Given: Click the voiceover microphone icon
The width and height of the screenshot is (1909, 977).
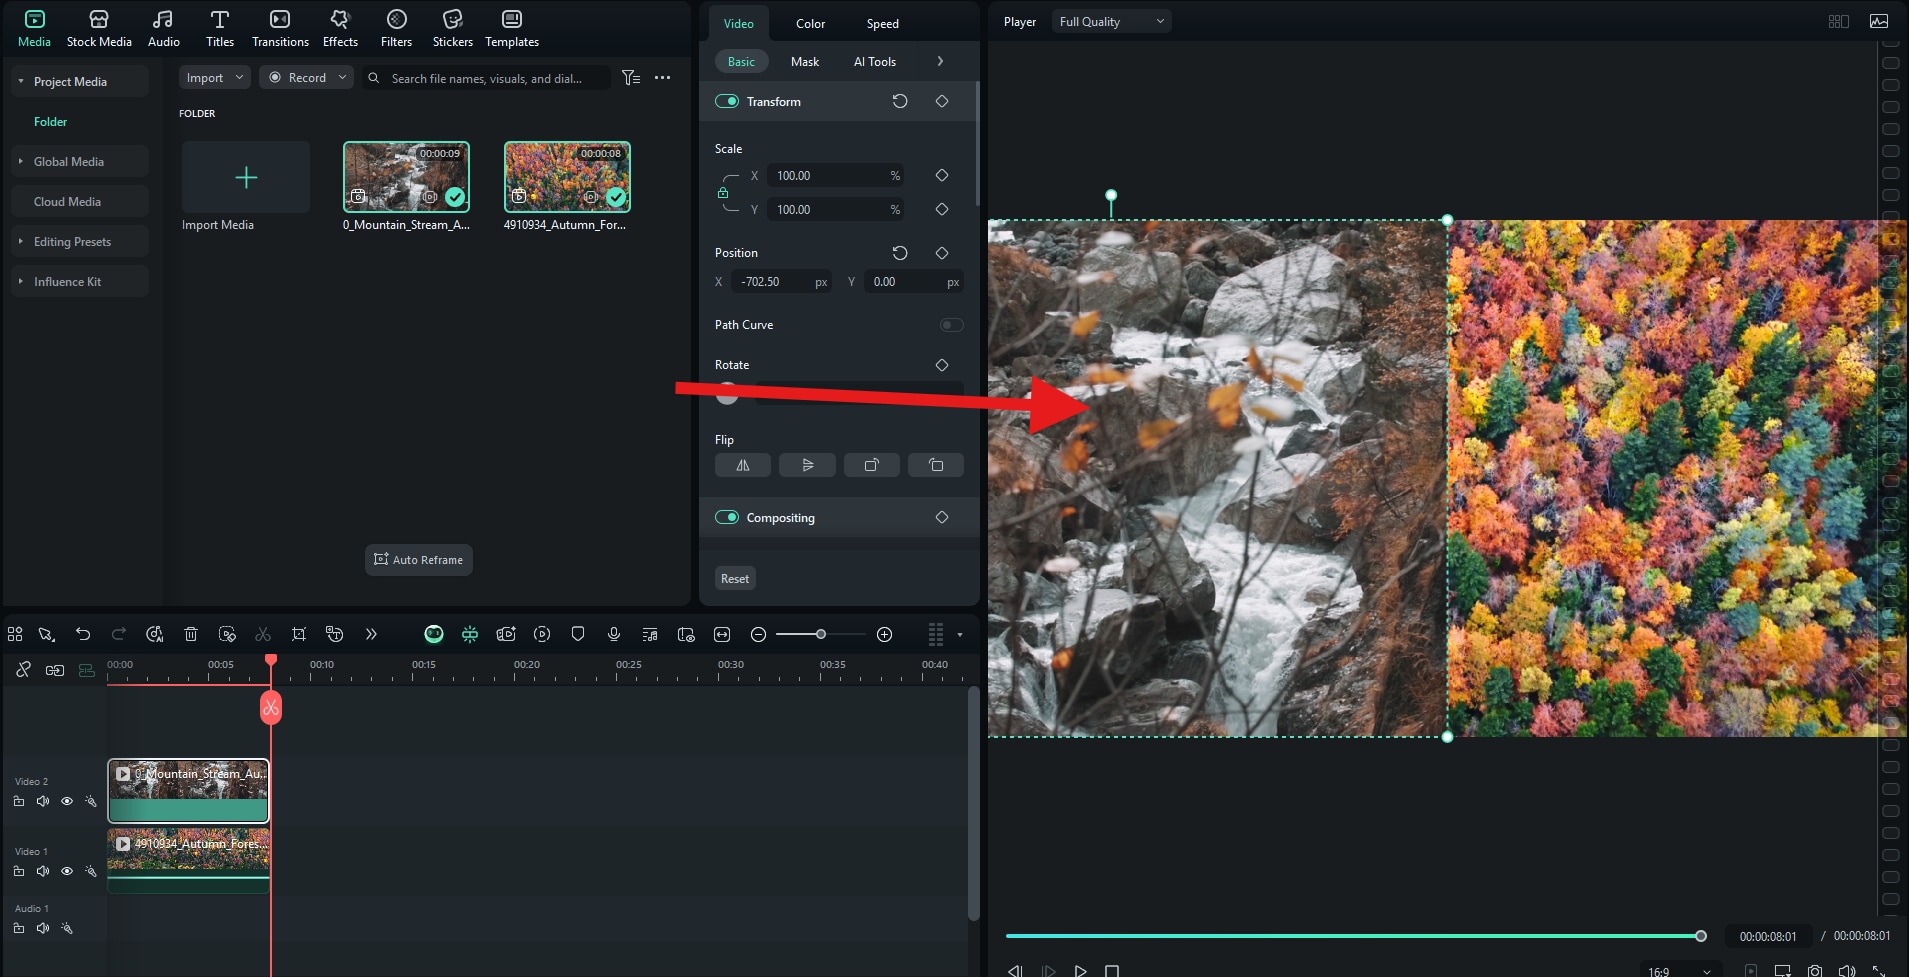Looking at the screenshot, I should pyautogui.click(x=614, y=634).
